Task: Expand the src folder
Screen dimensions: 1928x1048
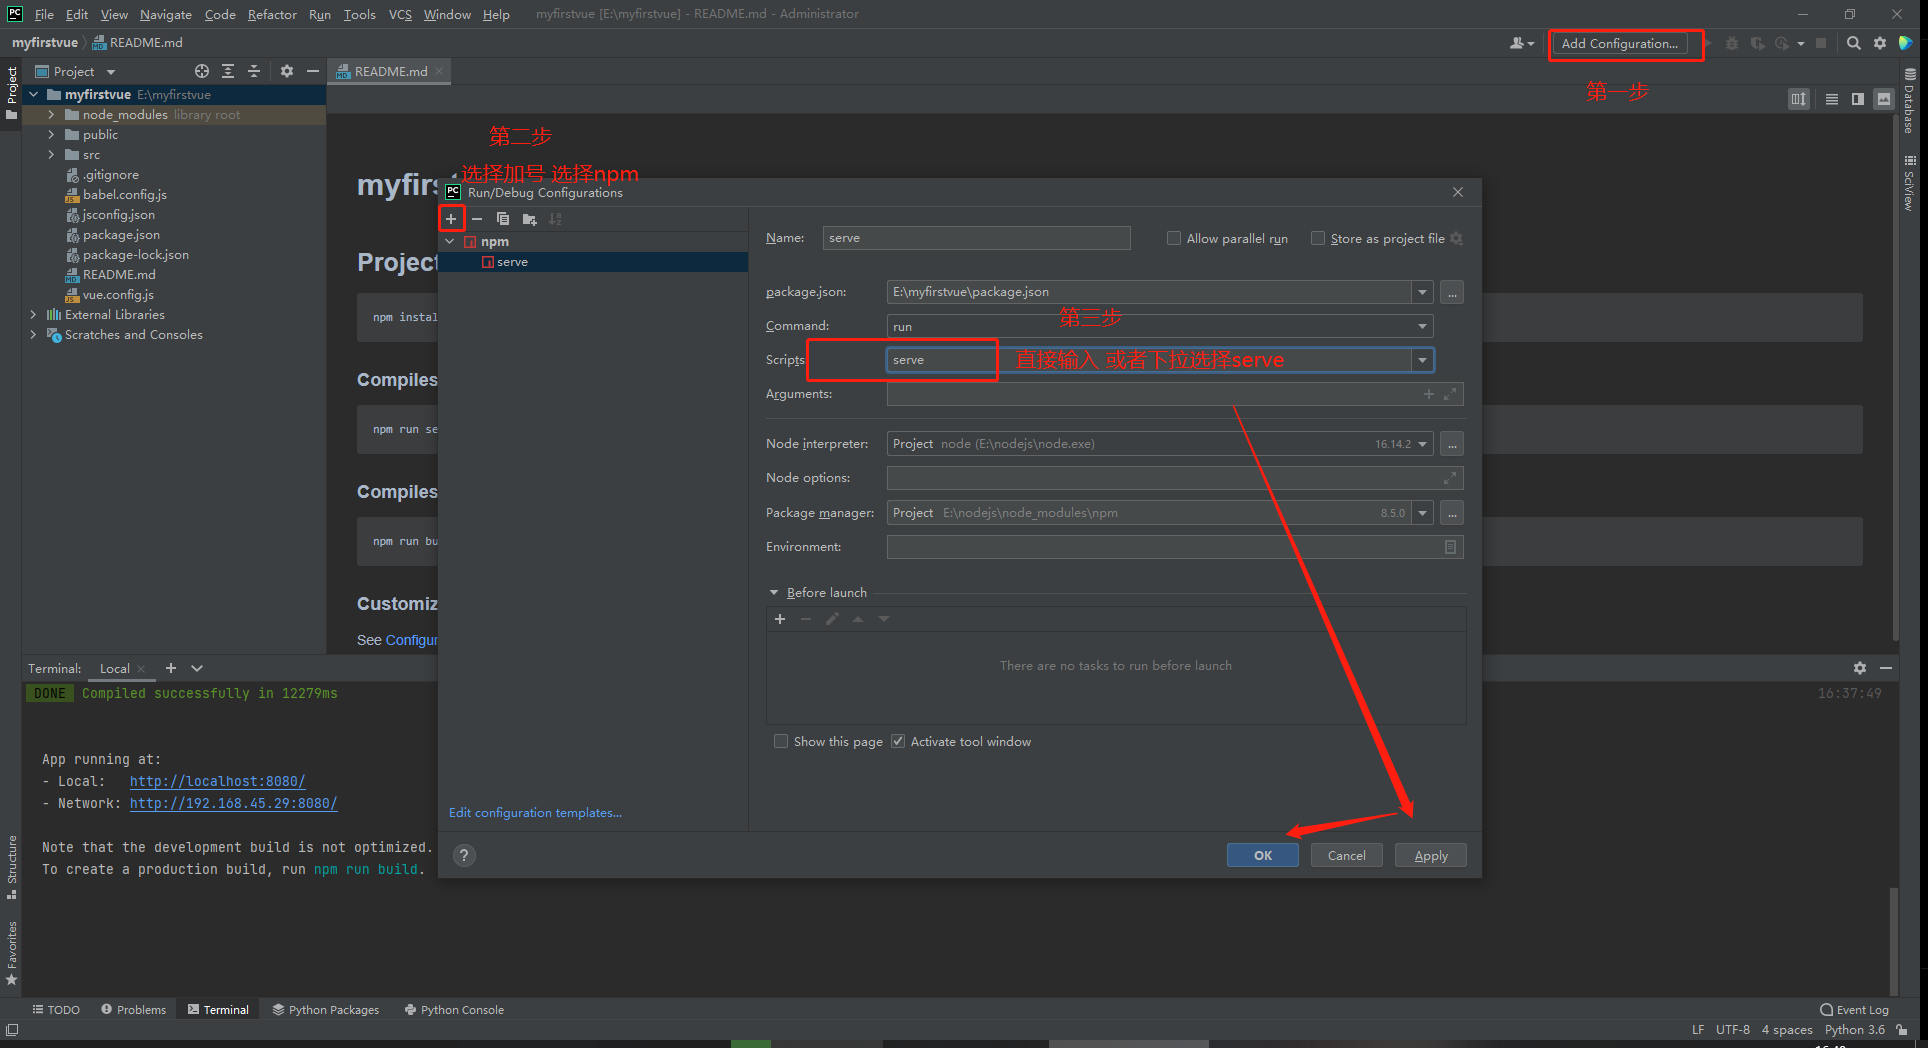Action: 51,155
